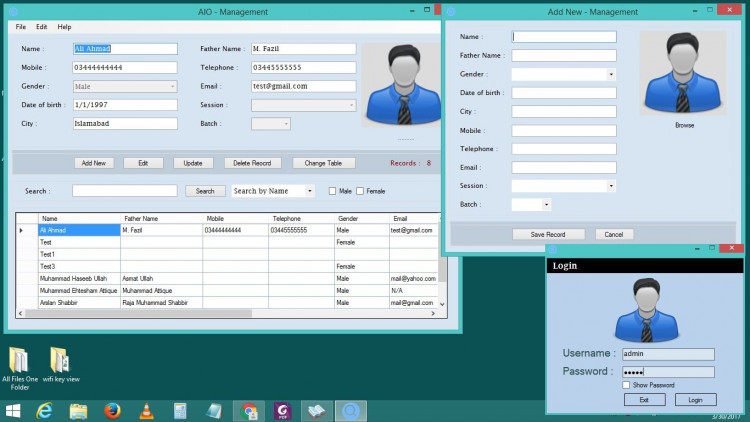750x422 pixels.
Task: Launch Firefox from the taskbar
Action: [112, 411]
